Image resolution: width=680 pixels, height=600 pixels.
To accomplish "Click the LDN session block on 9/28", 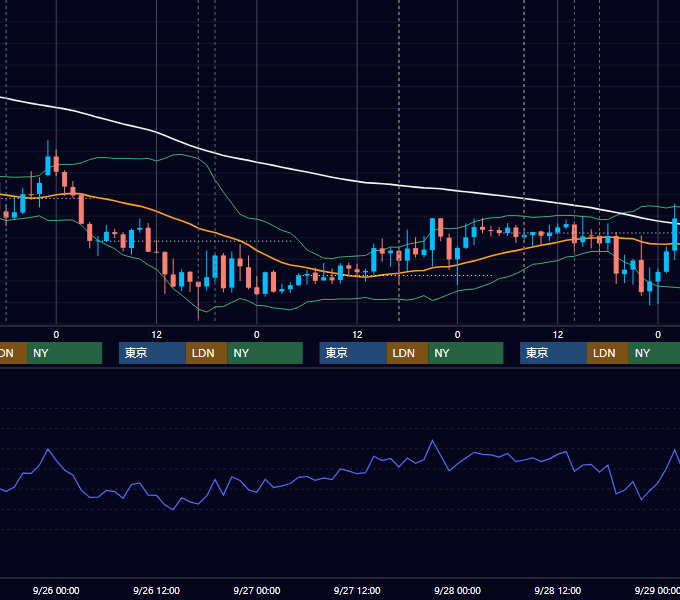I will coord(608,353).
